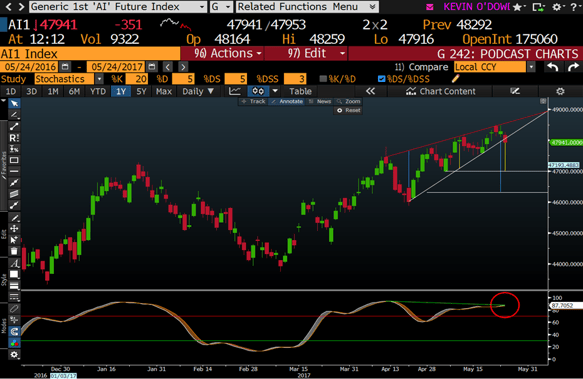Open calendar picker beside start date 05/24/2016
The image size is (583, 379).
click(65, 67)
